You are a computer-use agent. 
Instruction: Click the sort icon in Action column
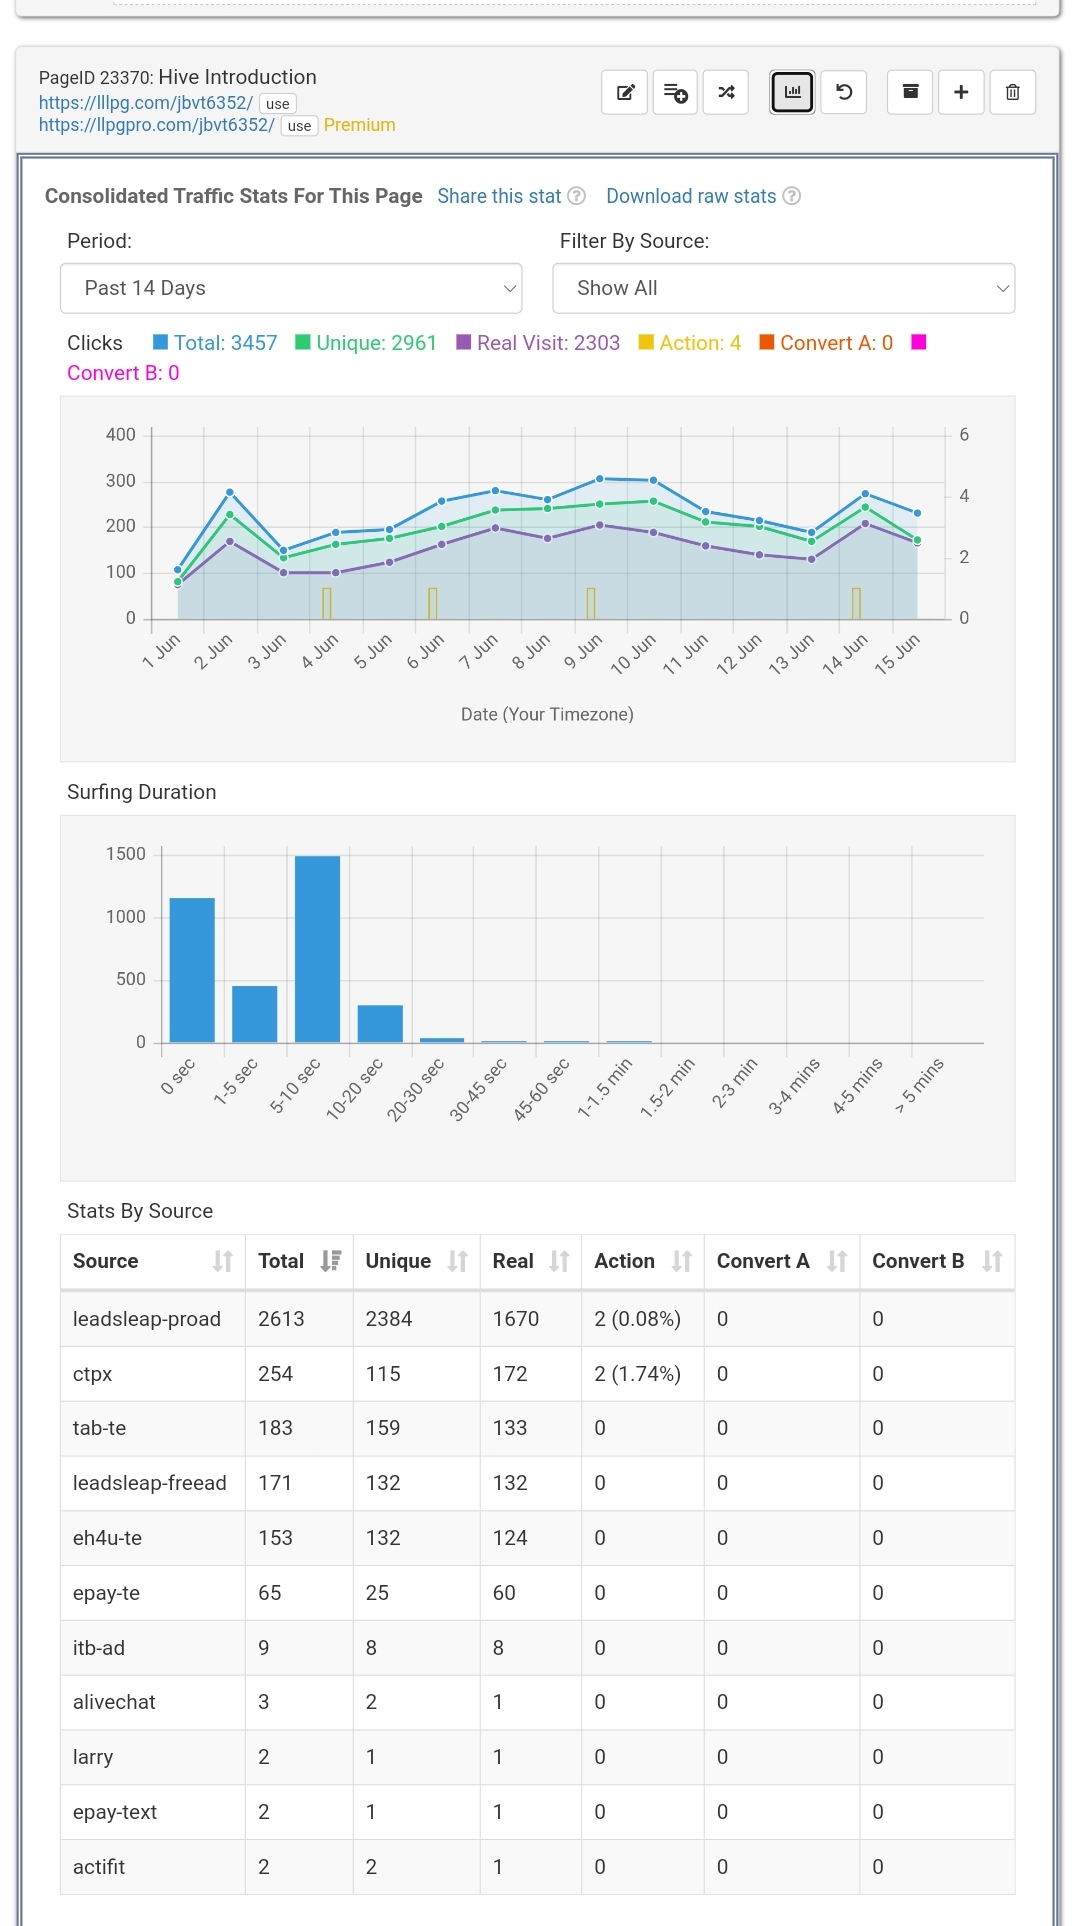[x=682, y=1262]
